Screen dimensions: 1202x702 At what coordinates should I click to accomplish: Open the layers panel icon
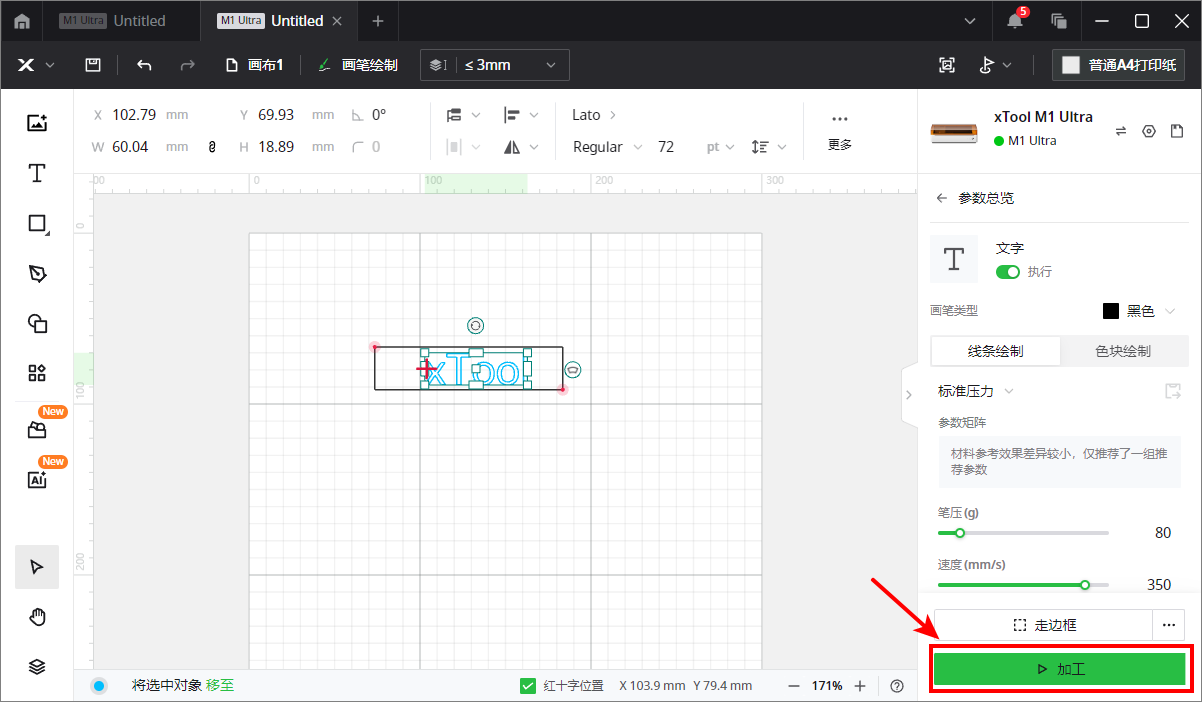point(37,666)
